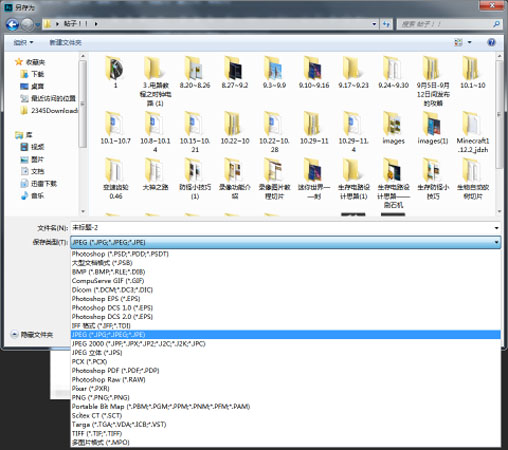Select the folder named 8.20~8.26
The image size is (508, 450).
pos(195,72)
